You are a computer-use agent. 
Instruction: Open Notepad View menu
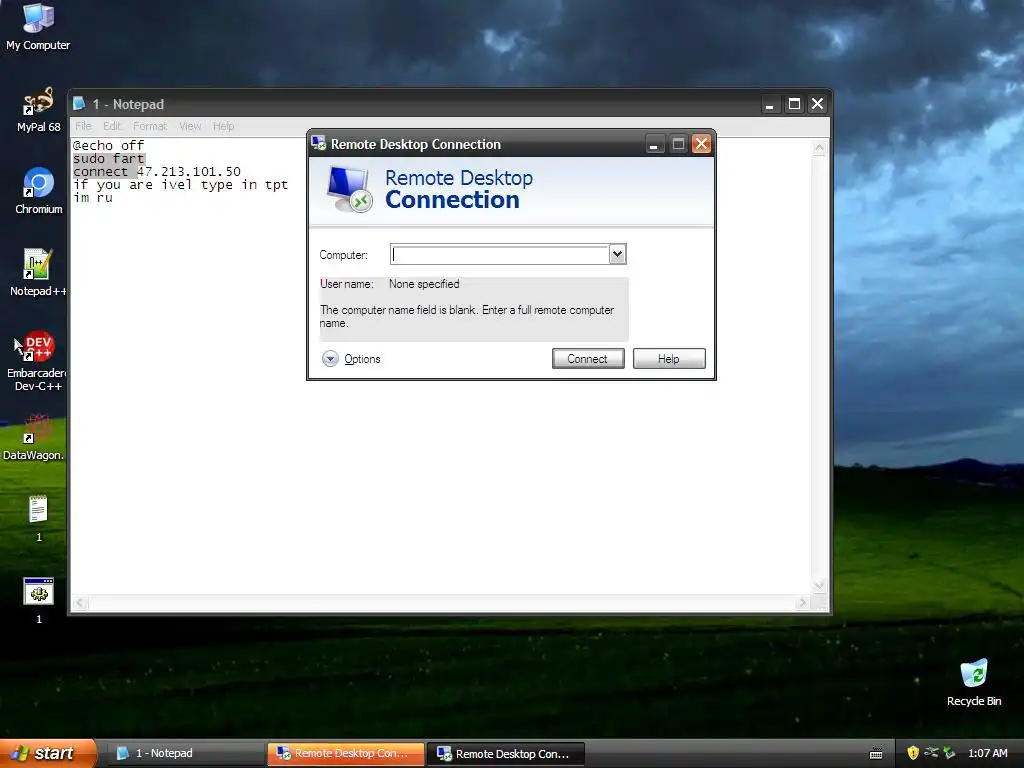(x=190, y=126)
